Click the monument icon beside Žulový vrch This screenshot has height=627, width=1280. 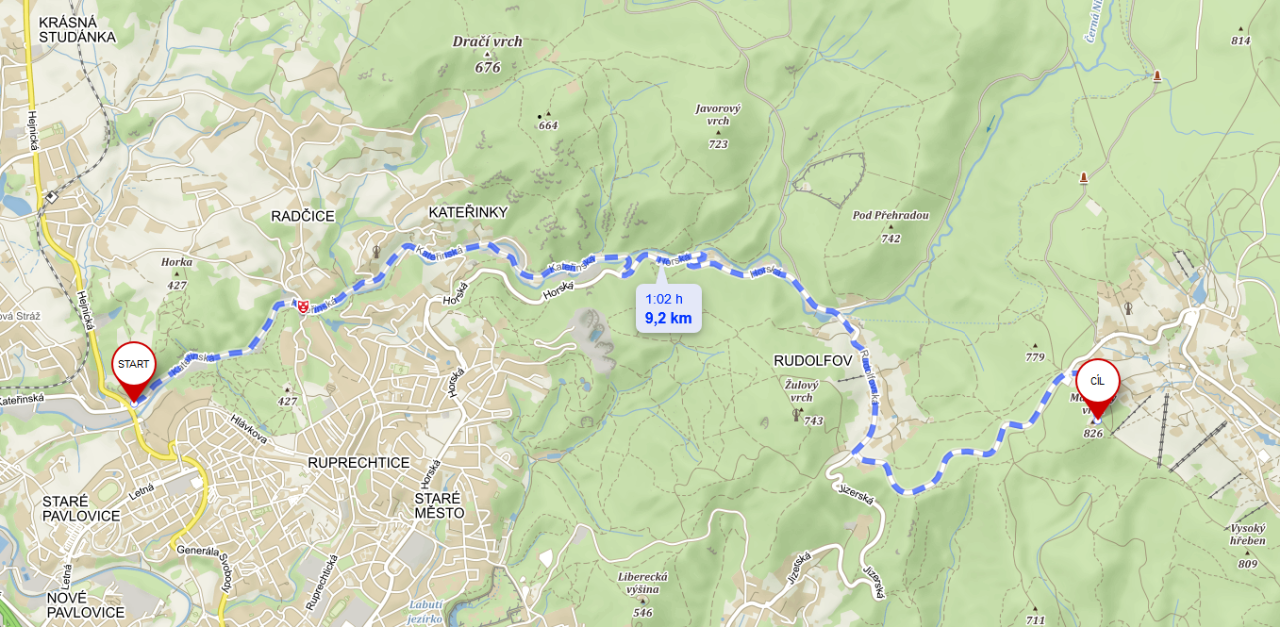(x=797, y=413)
